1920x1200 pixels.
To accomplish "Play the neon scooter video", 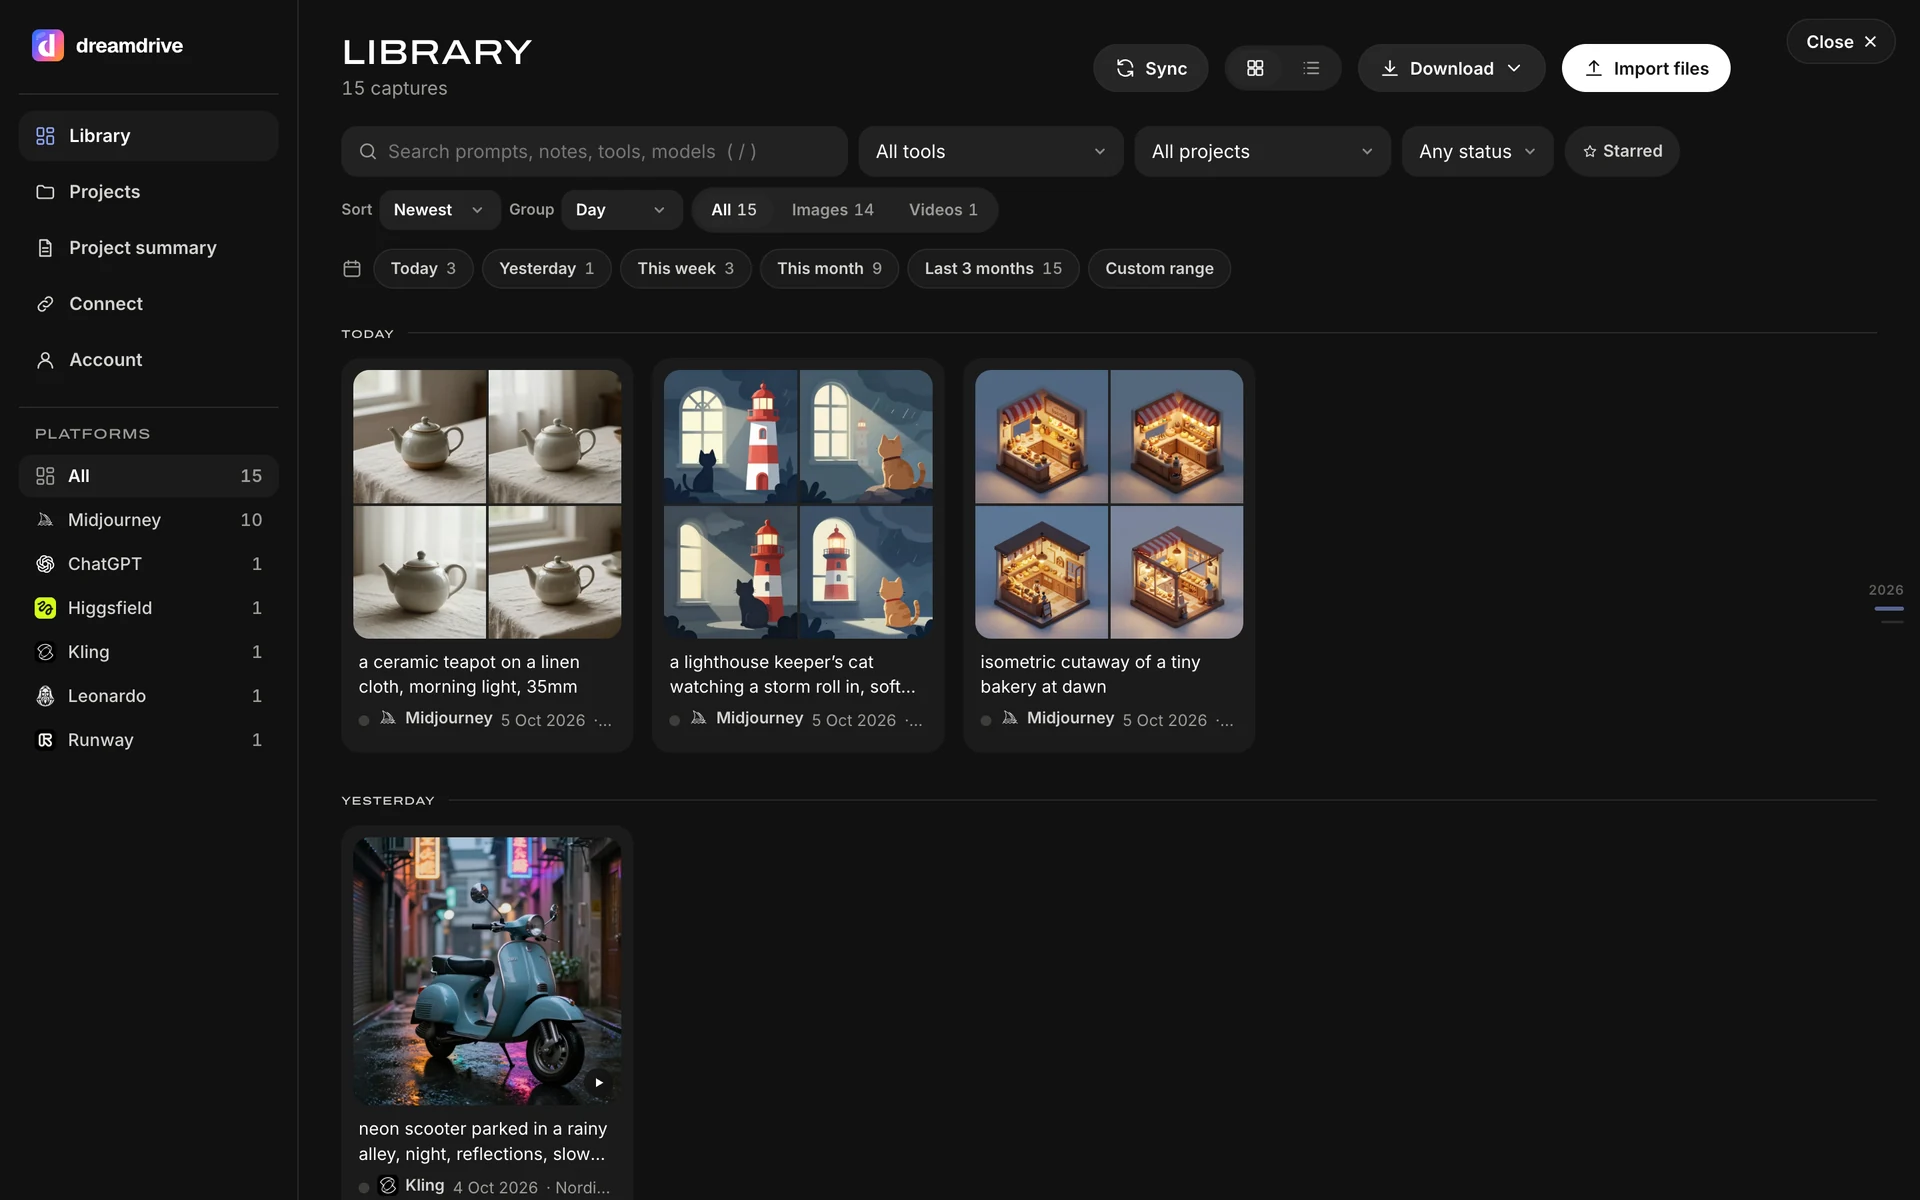I will coord(598,1082).
